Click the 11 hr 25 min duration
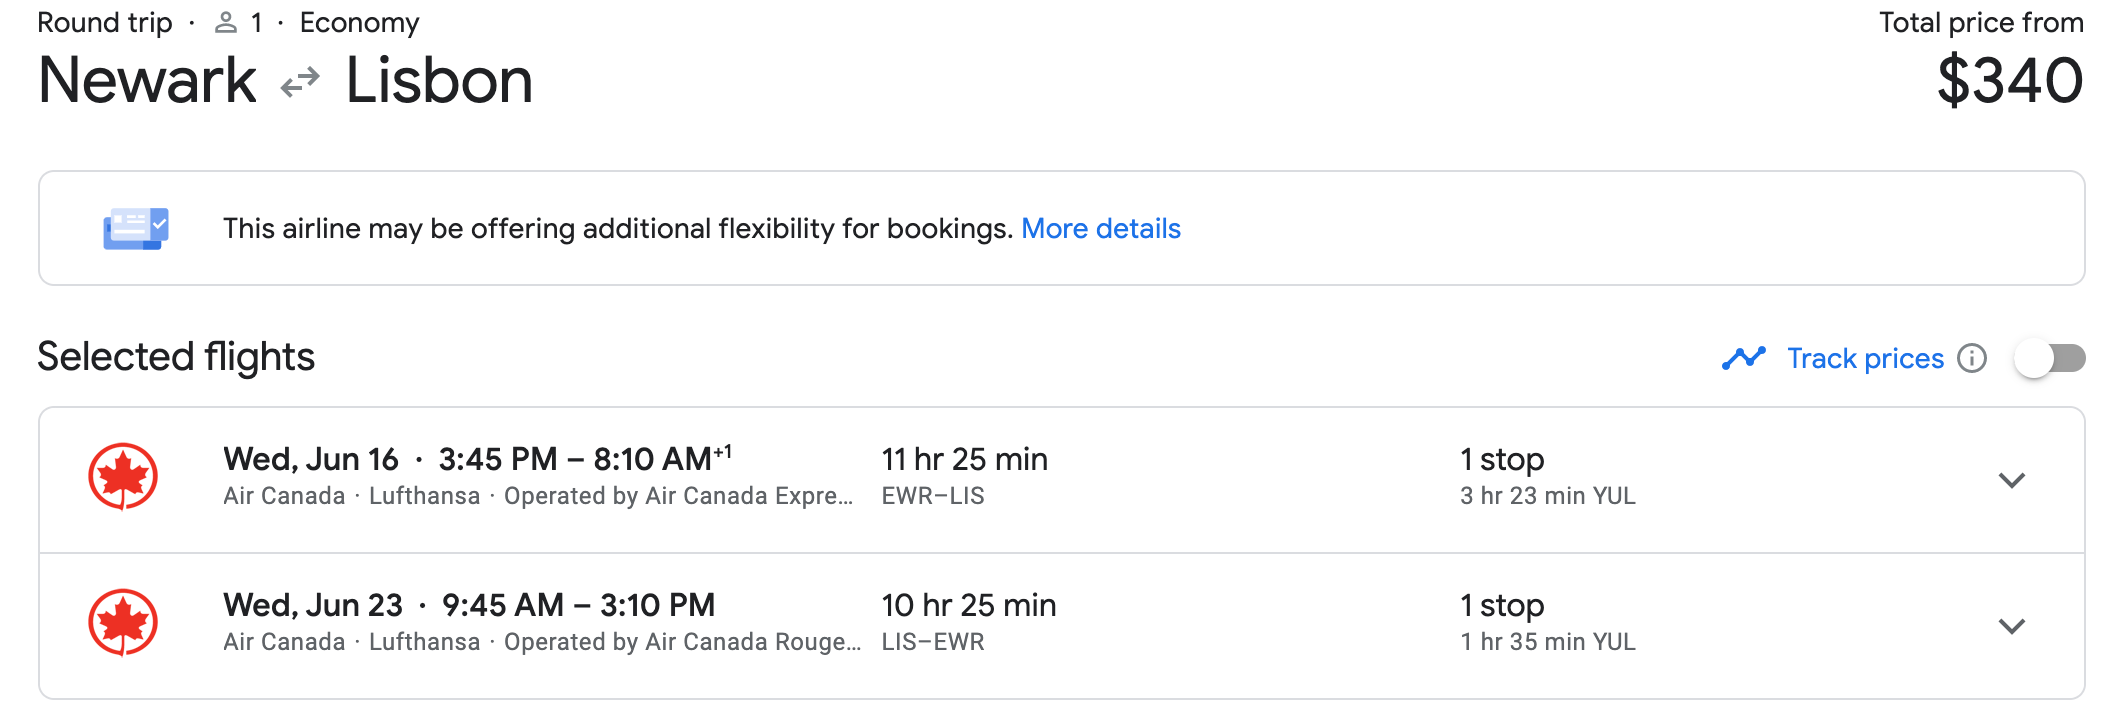This screenshot has width=2114, height=720. point(965,459)
